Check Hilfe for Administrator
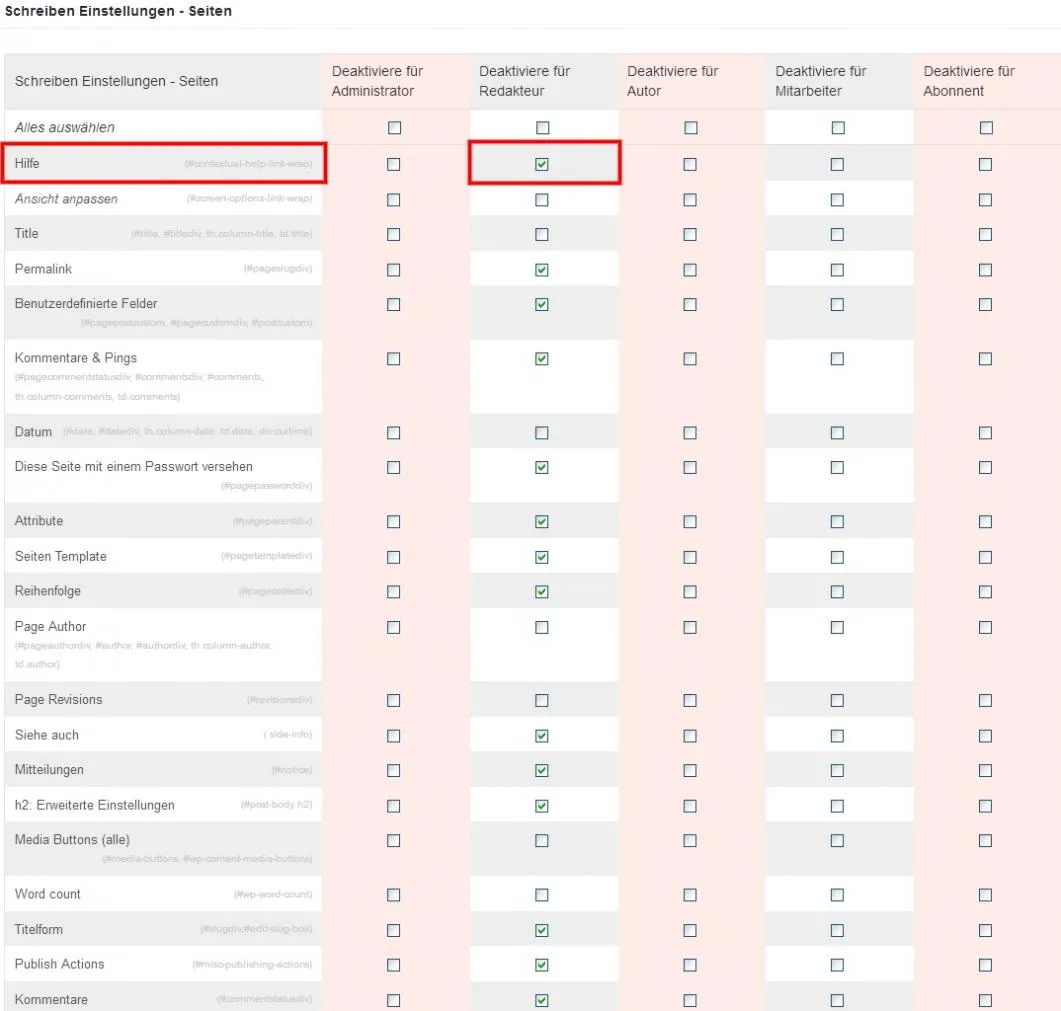 coord(393,164)
